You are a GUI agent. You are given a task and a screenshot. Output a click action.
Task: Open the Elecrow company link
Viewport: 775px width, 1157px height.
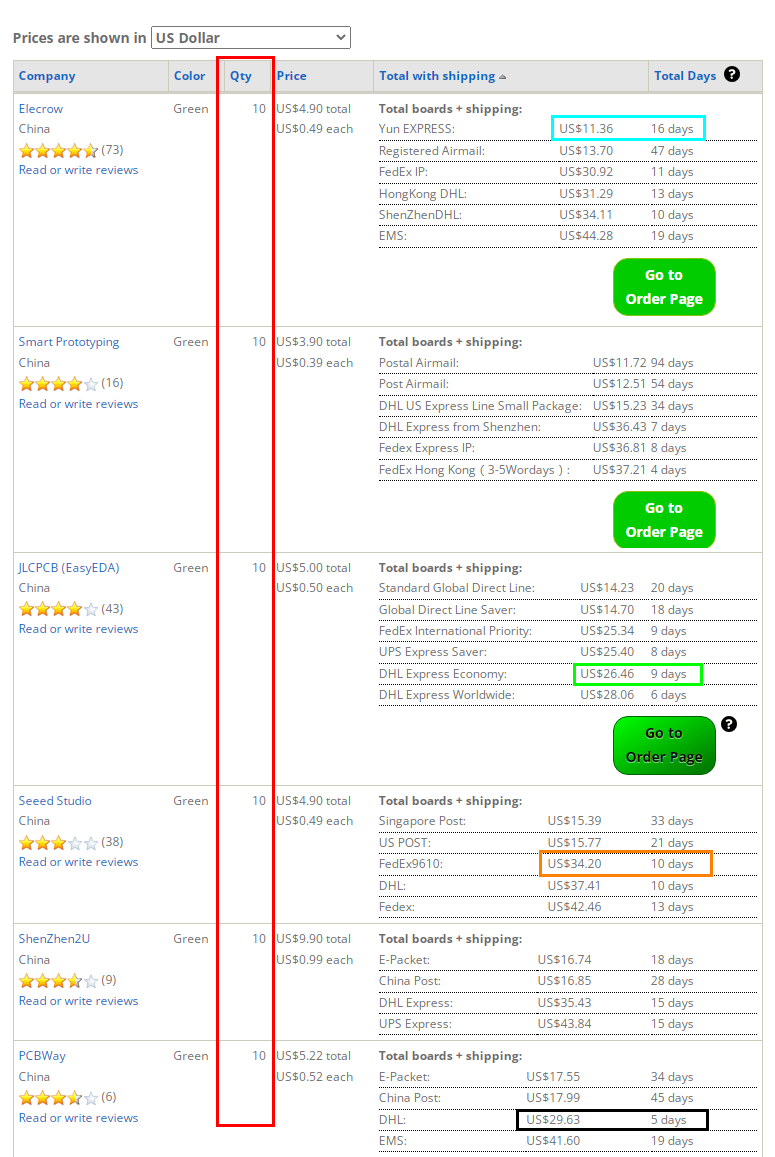click(x=41, y=108)
